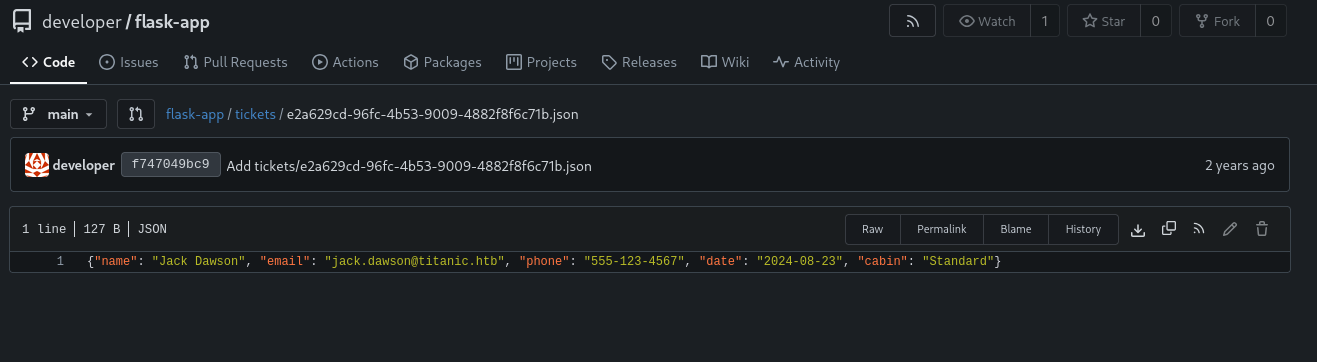Screen dimensions: 1317x362
Task: Open the file RSS feed icon
Action: point(1199,229)
